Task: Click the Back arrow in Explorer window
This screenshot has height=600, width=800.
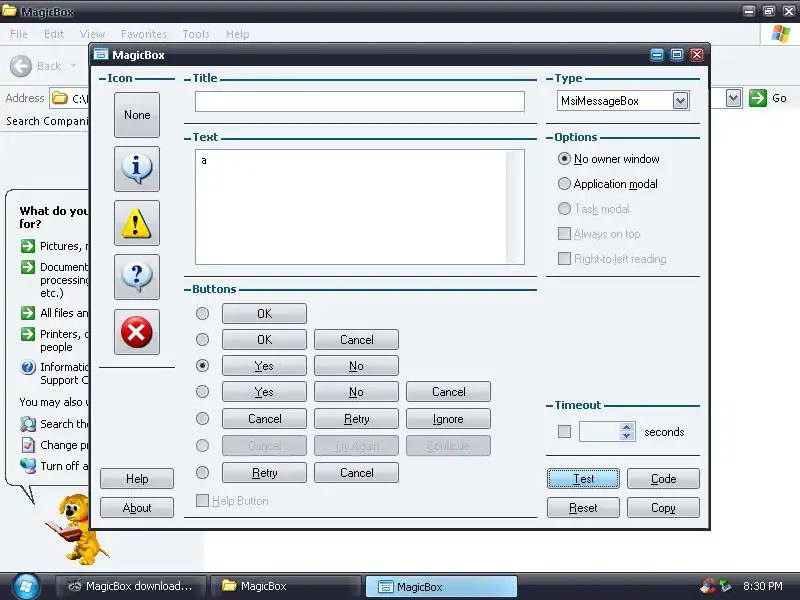Action: click(x=21, y=66)
